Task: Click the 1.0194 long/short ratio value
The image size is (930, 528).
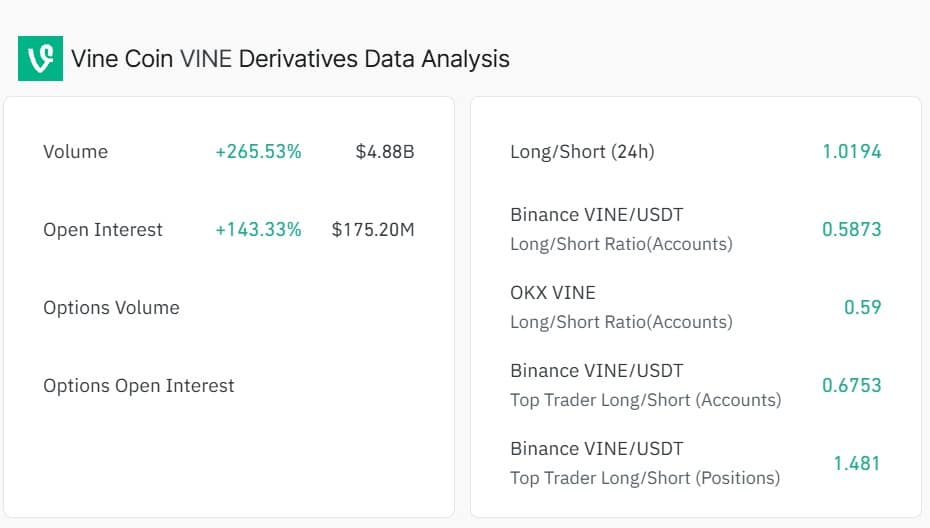Action: (852, 152)
